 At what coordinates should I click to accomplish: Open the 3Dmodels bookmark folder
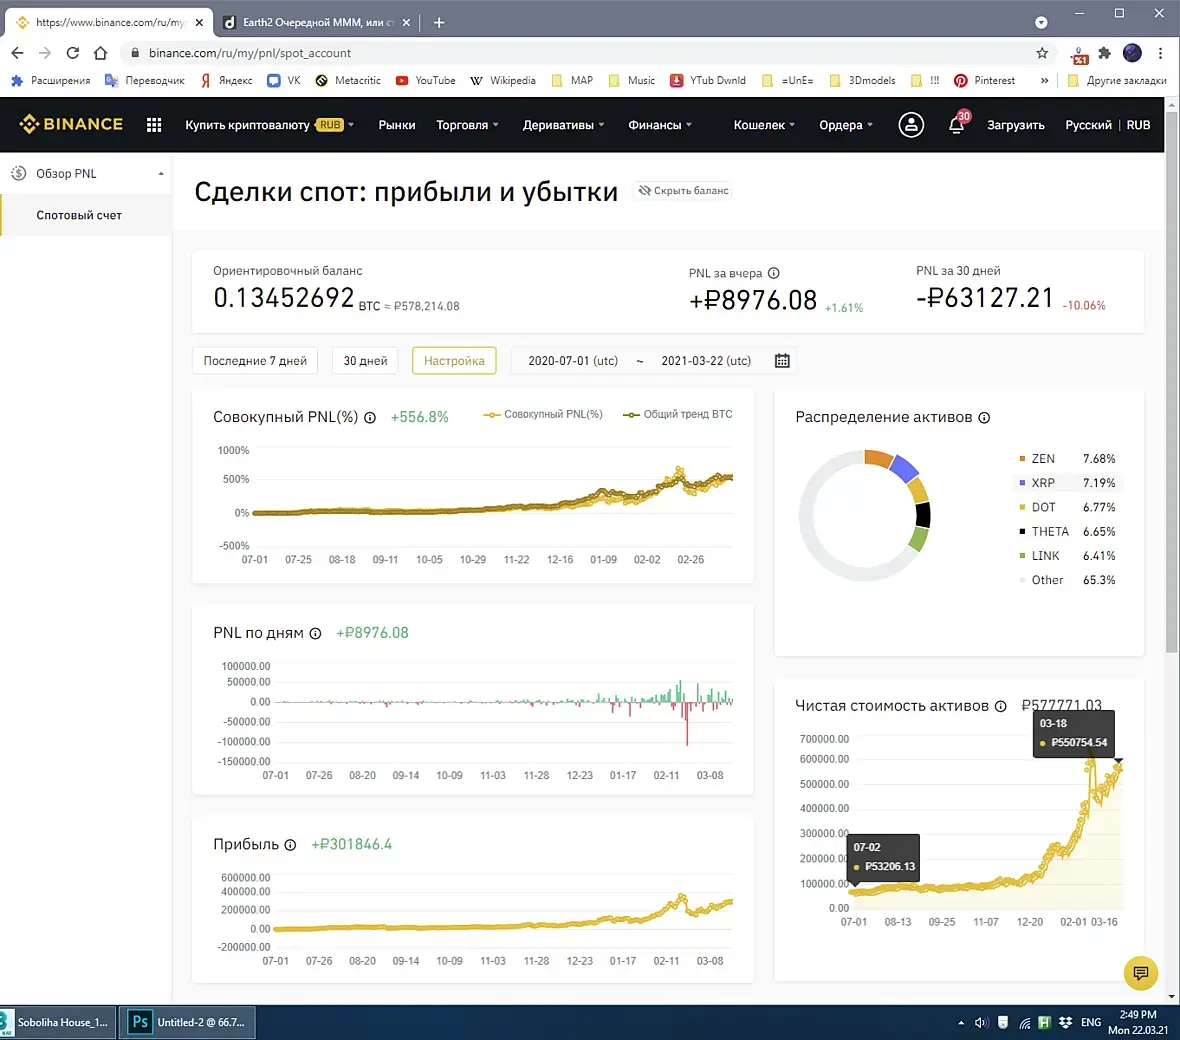click(x=862, y=81)
